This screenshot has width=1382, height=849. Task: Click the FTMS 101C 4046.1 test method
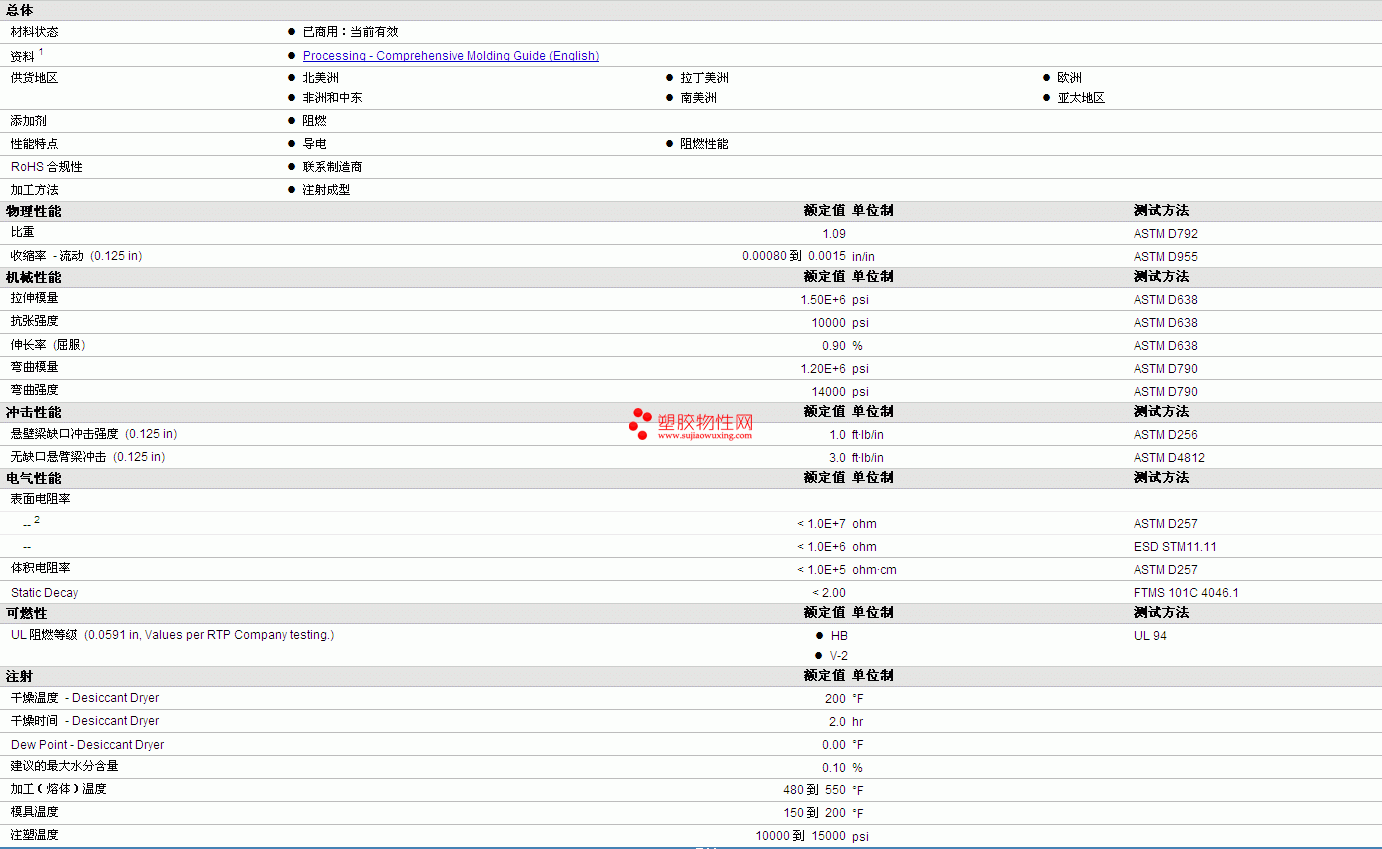(1186, 593)
